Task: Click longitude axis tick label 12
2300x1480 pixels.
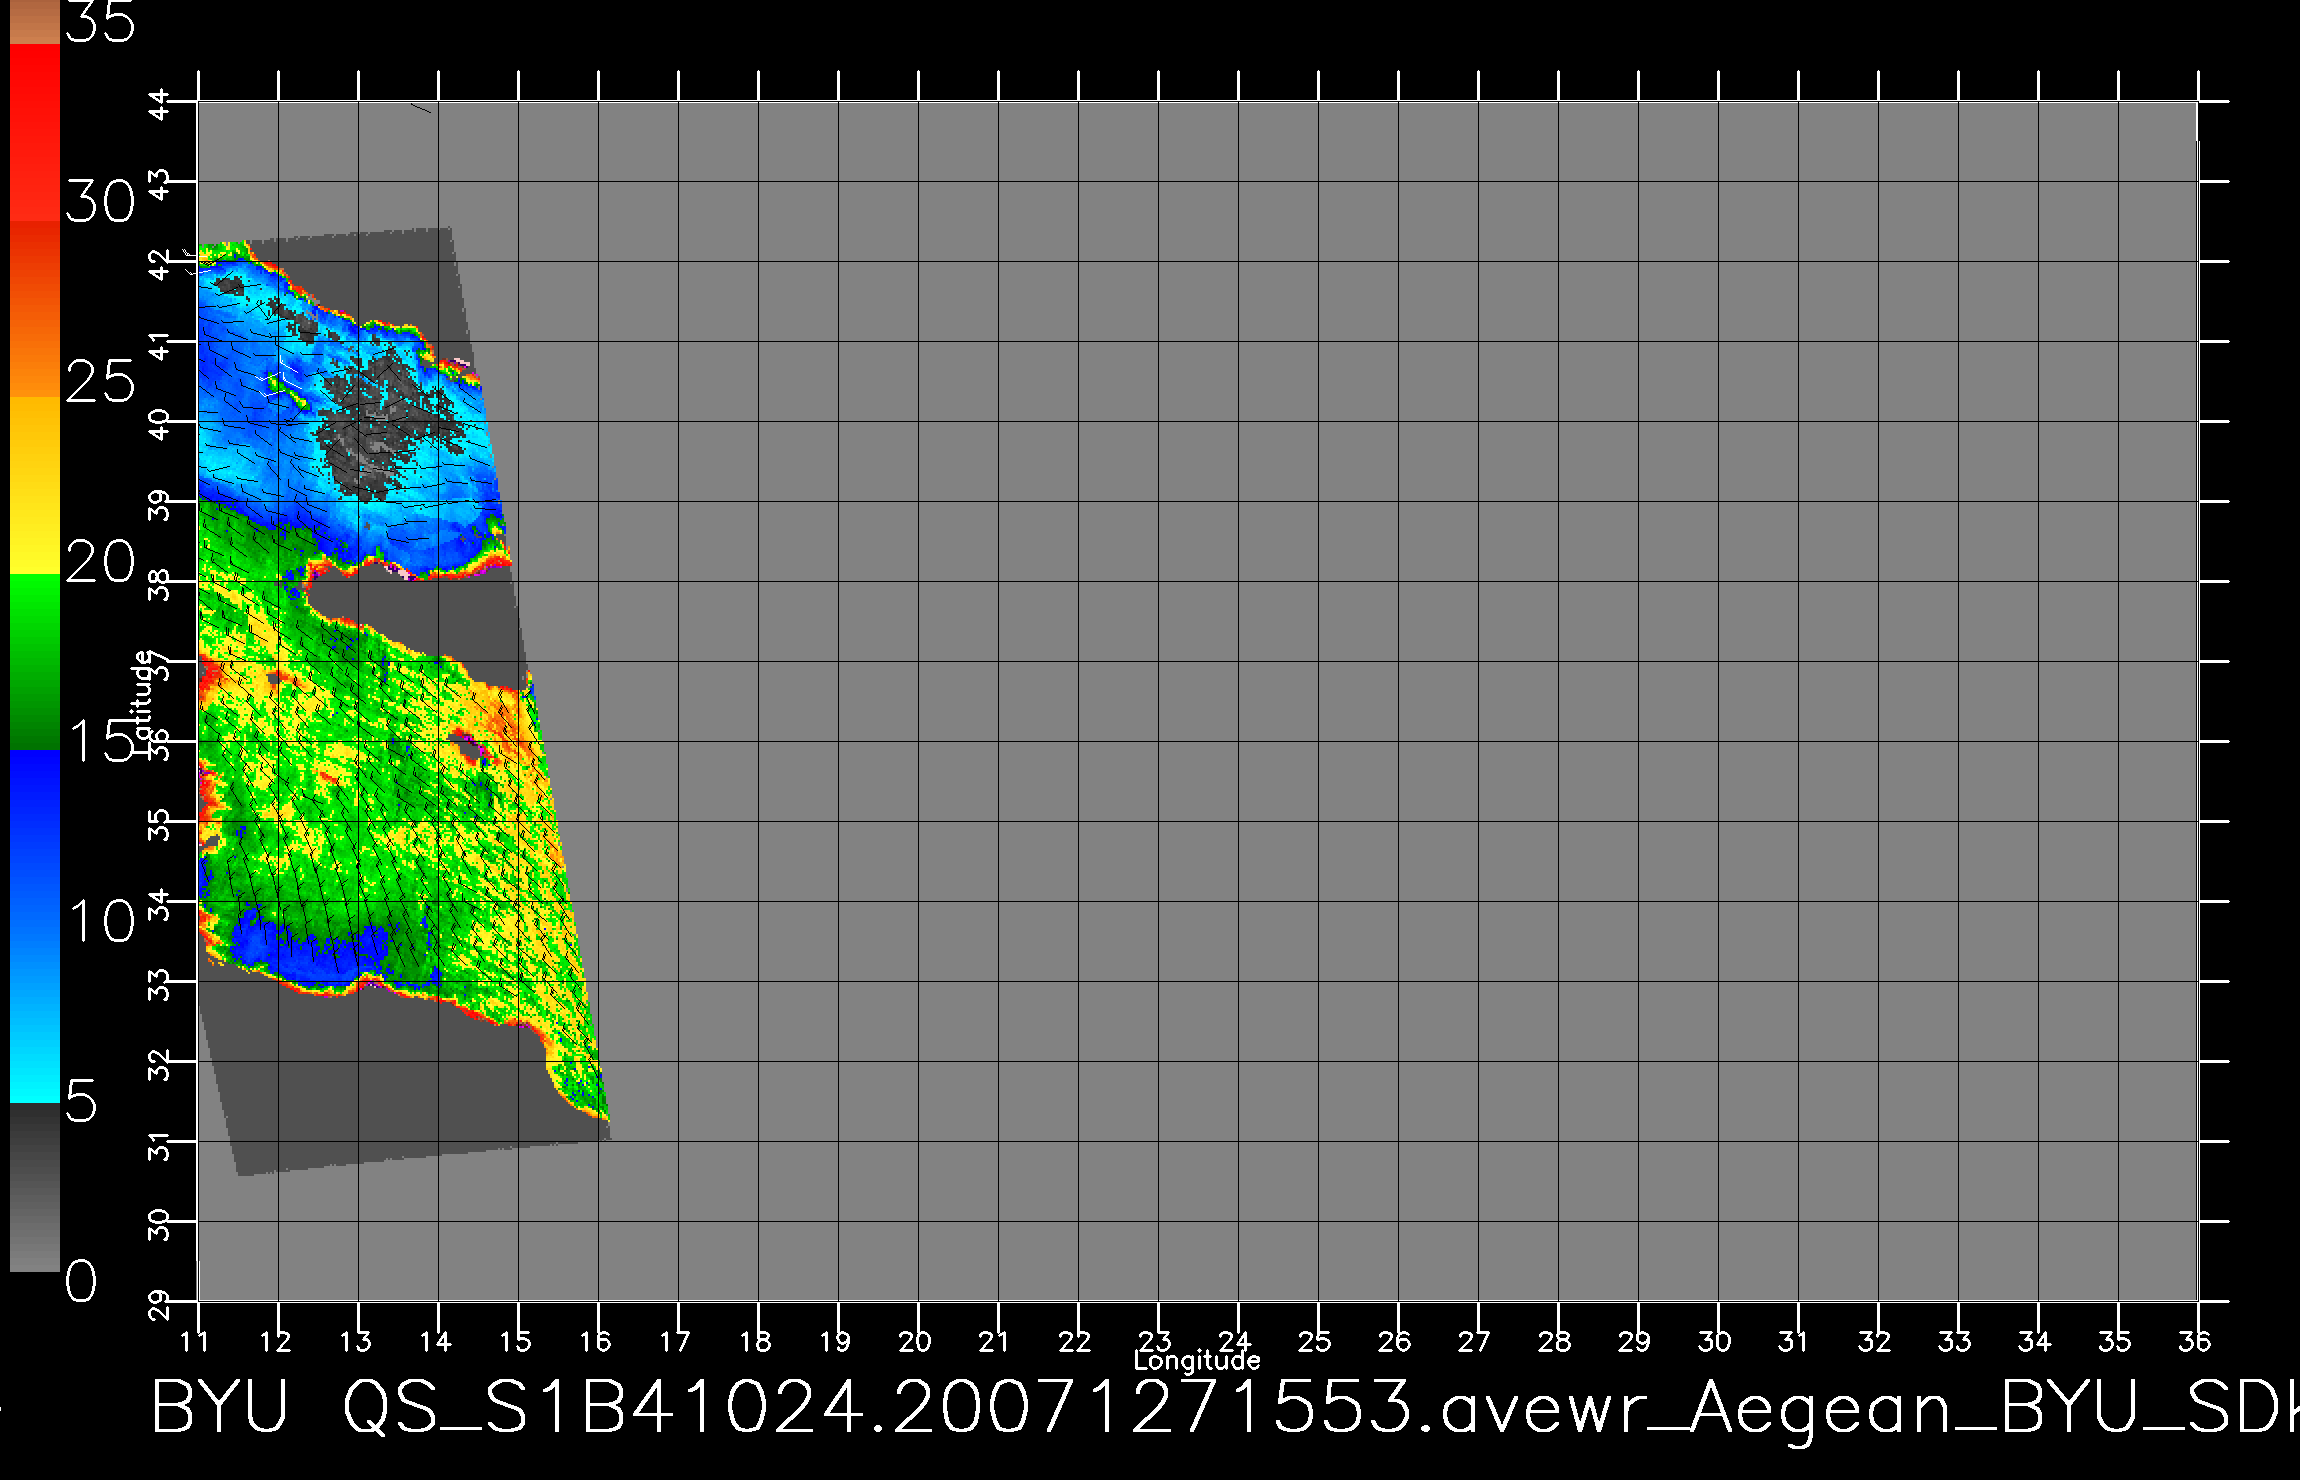Action: click(x=275, y=1341)
